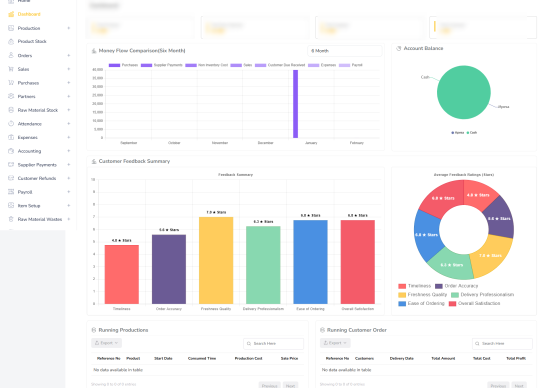Toggle Payroll series in Money Flow legend
The width and height of the screenshot is (545, 388).
tap(351, 65)
